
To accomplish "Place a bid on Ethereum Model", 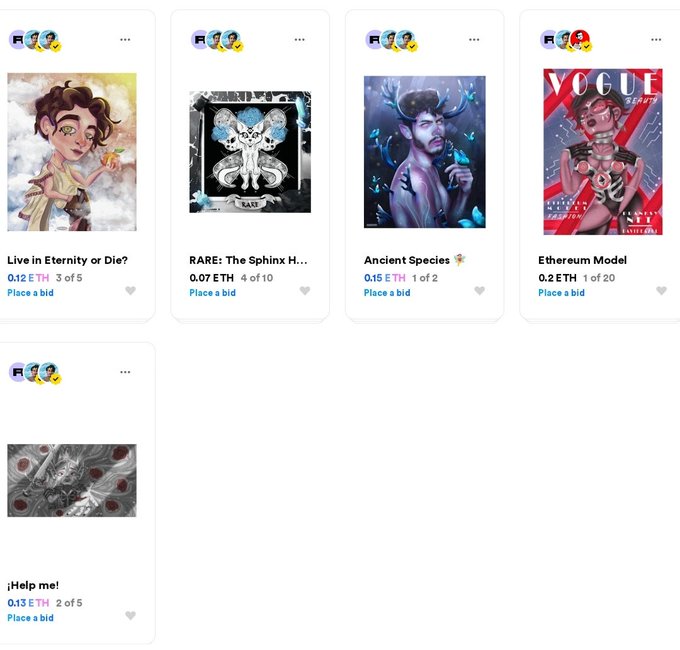I will 561,293.
